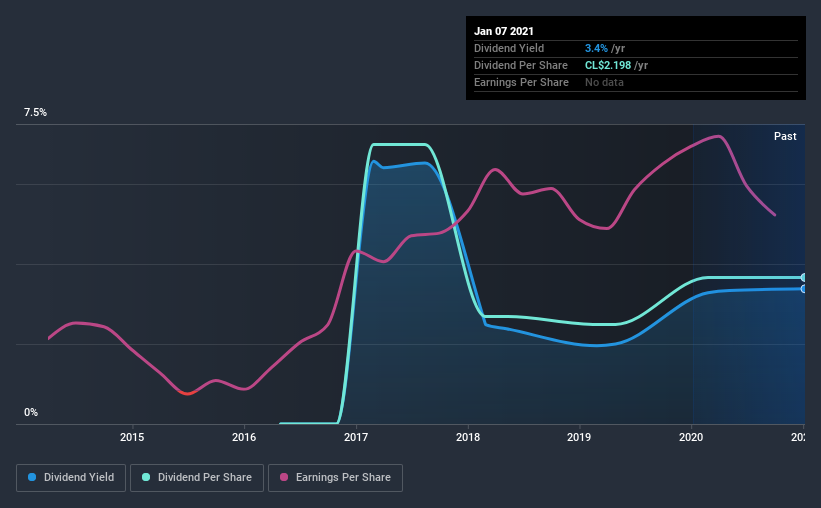Click the teal Dividend Per Share legend dot
The width and height of the screenshot is (821, 508).
tap(146, 477)
